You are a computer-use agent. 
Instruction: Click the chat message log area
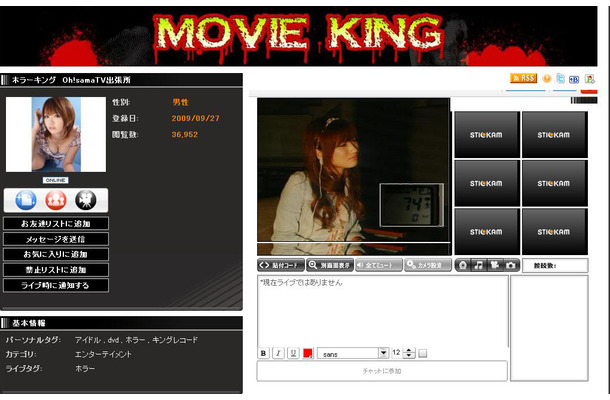(x=383, y=311)
